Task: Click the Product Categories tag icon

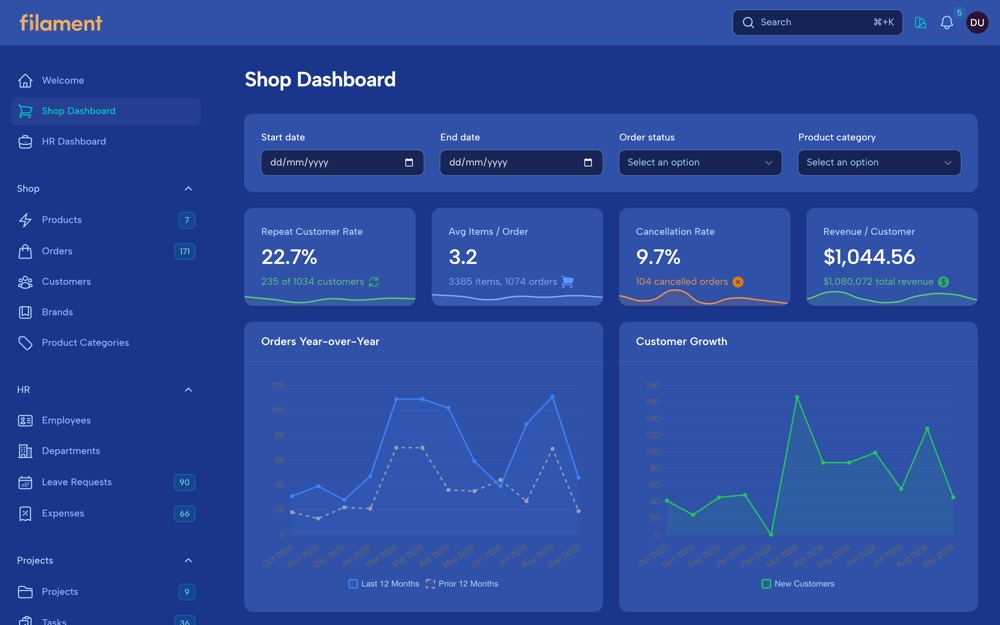Action: pyautogui.click(x=25, y=343)
